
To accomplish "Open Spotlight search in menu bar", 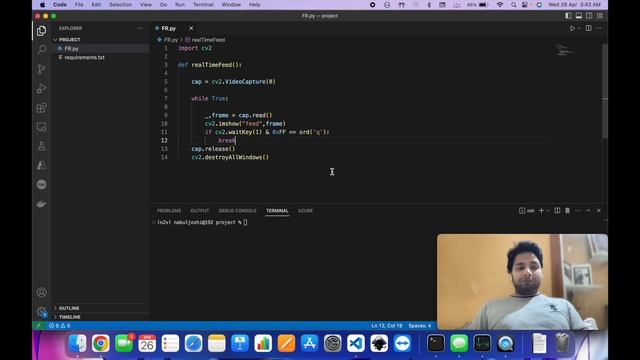I will (513, 4).
